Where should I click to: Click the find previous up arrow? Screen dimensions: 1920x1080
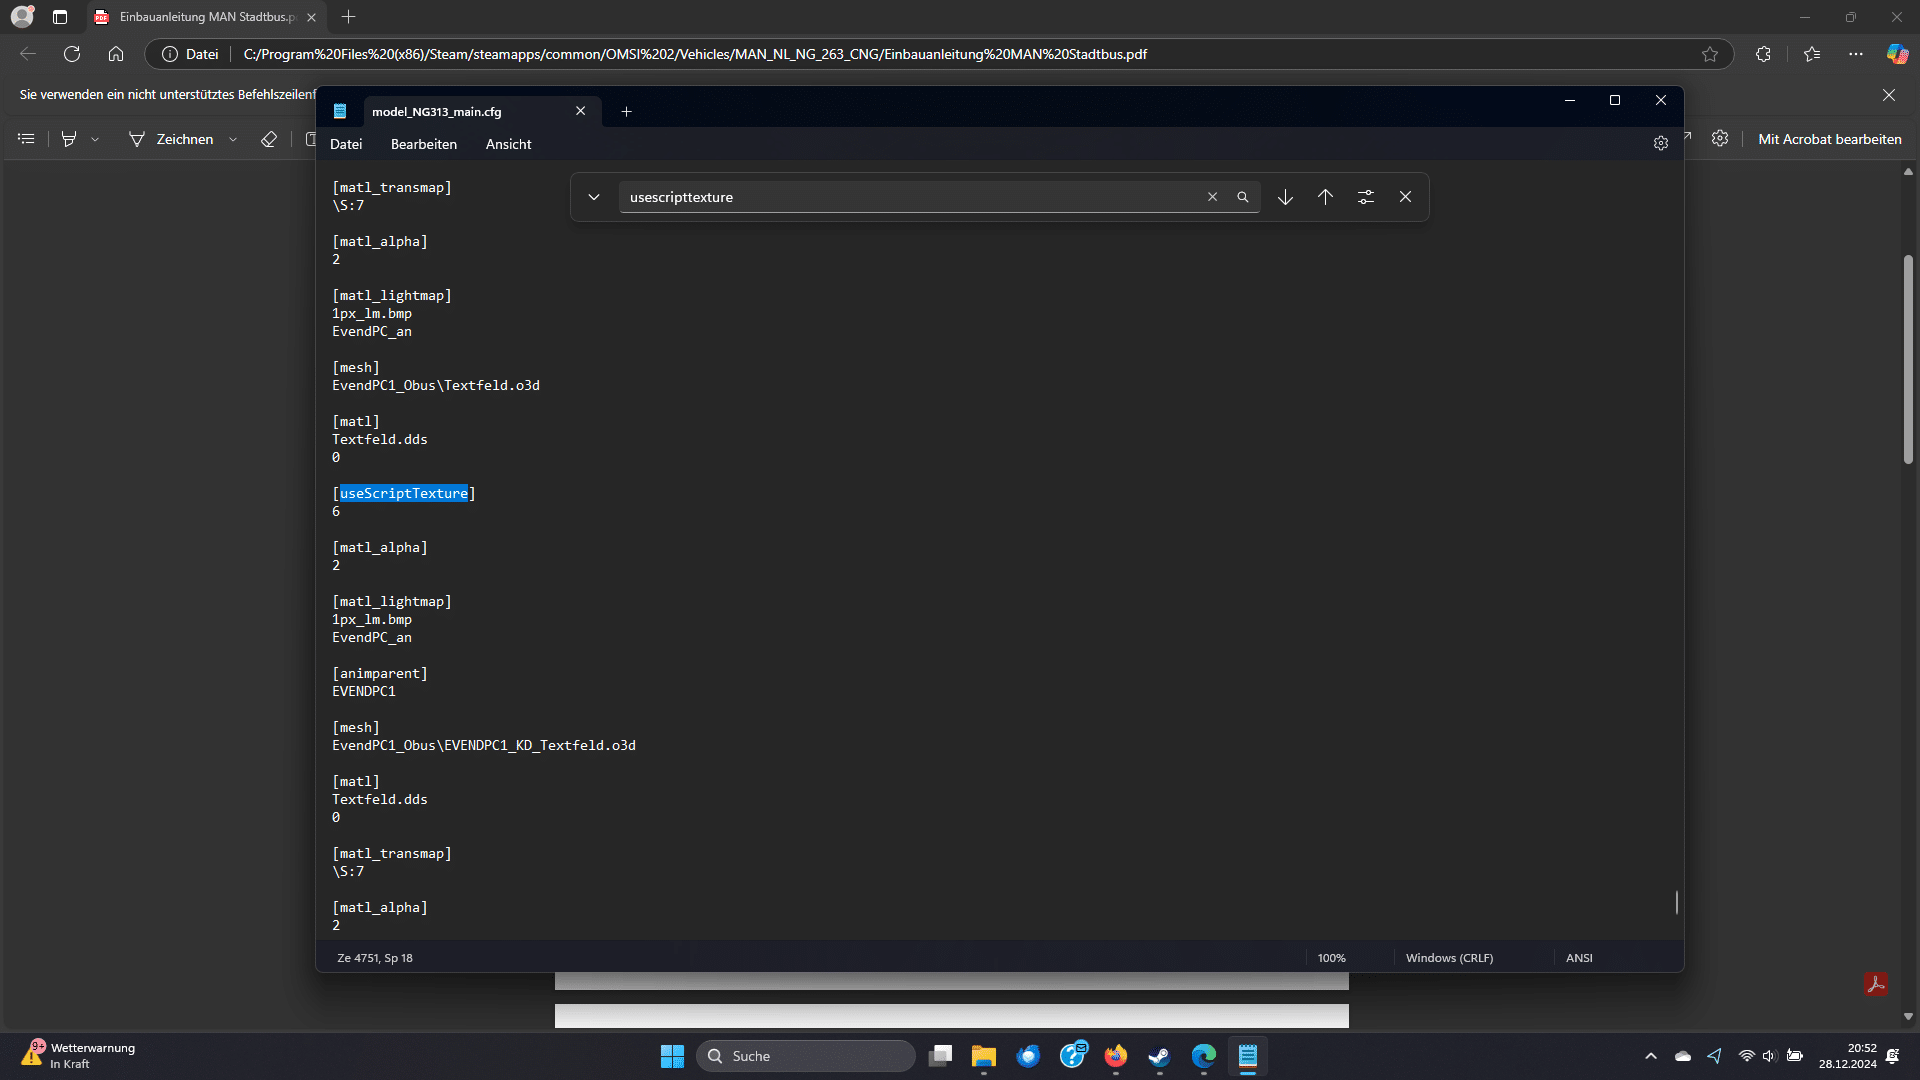[x=1325, y=197]
